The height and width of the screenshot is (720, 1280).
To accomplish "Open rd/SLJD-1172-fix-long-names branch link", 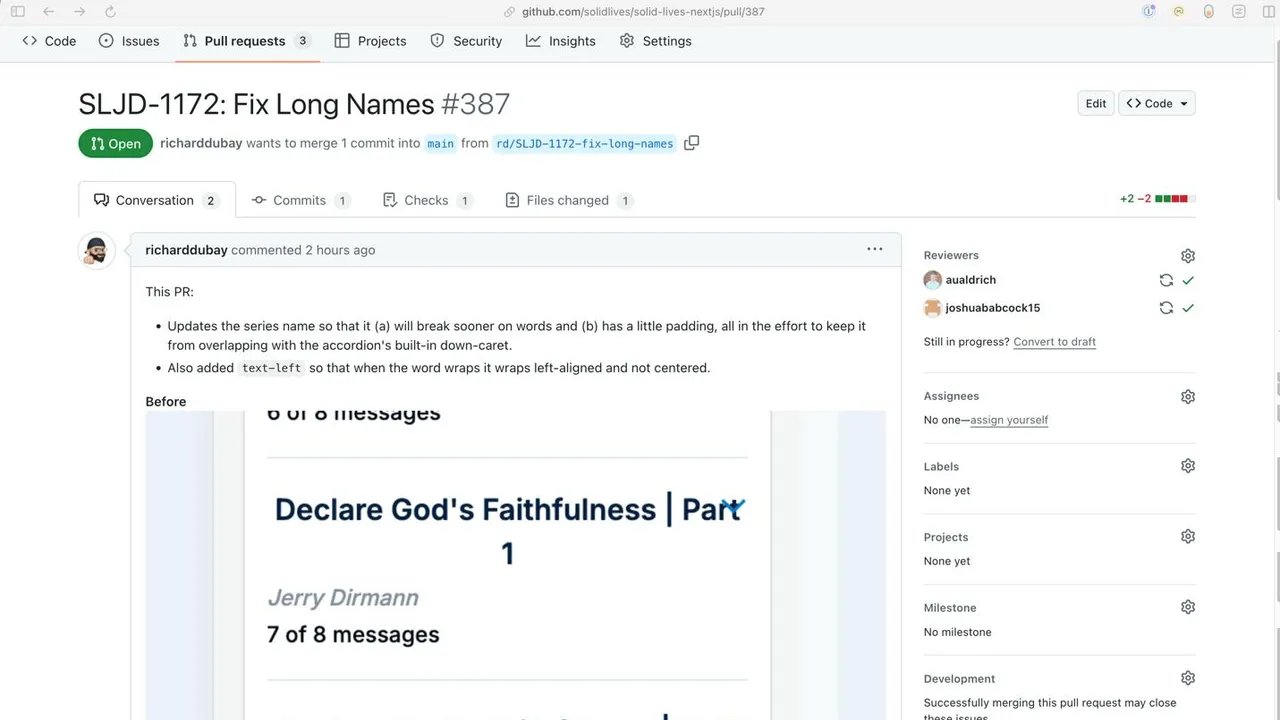I will [x=585, y=143].
